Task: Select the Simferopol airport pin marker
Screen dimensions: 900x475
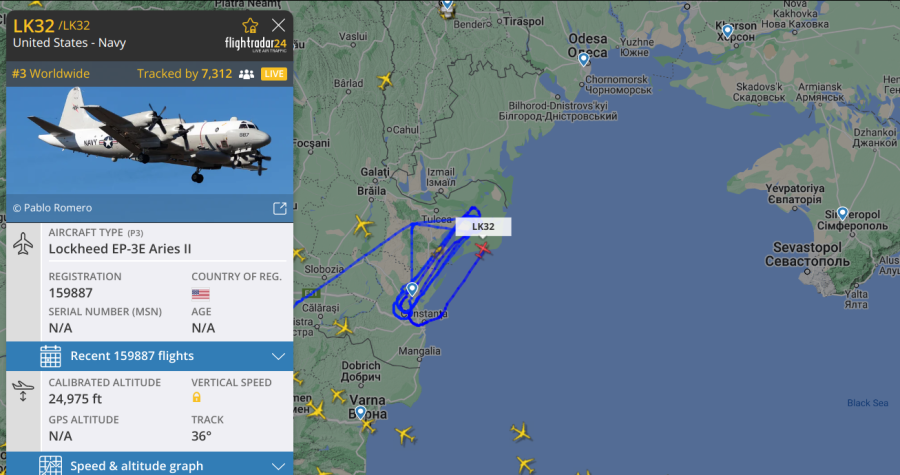Action: click(842, 213)
